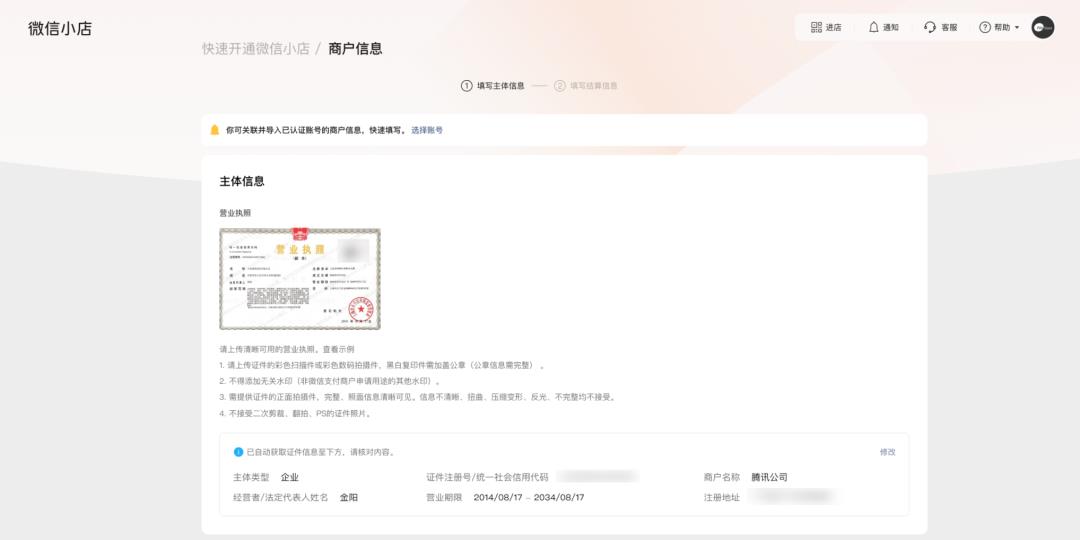The width and height of the screenshot is (1080, 540).
Task: Click 查看示例 link
Action: [338, 350]
